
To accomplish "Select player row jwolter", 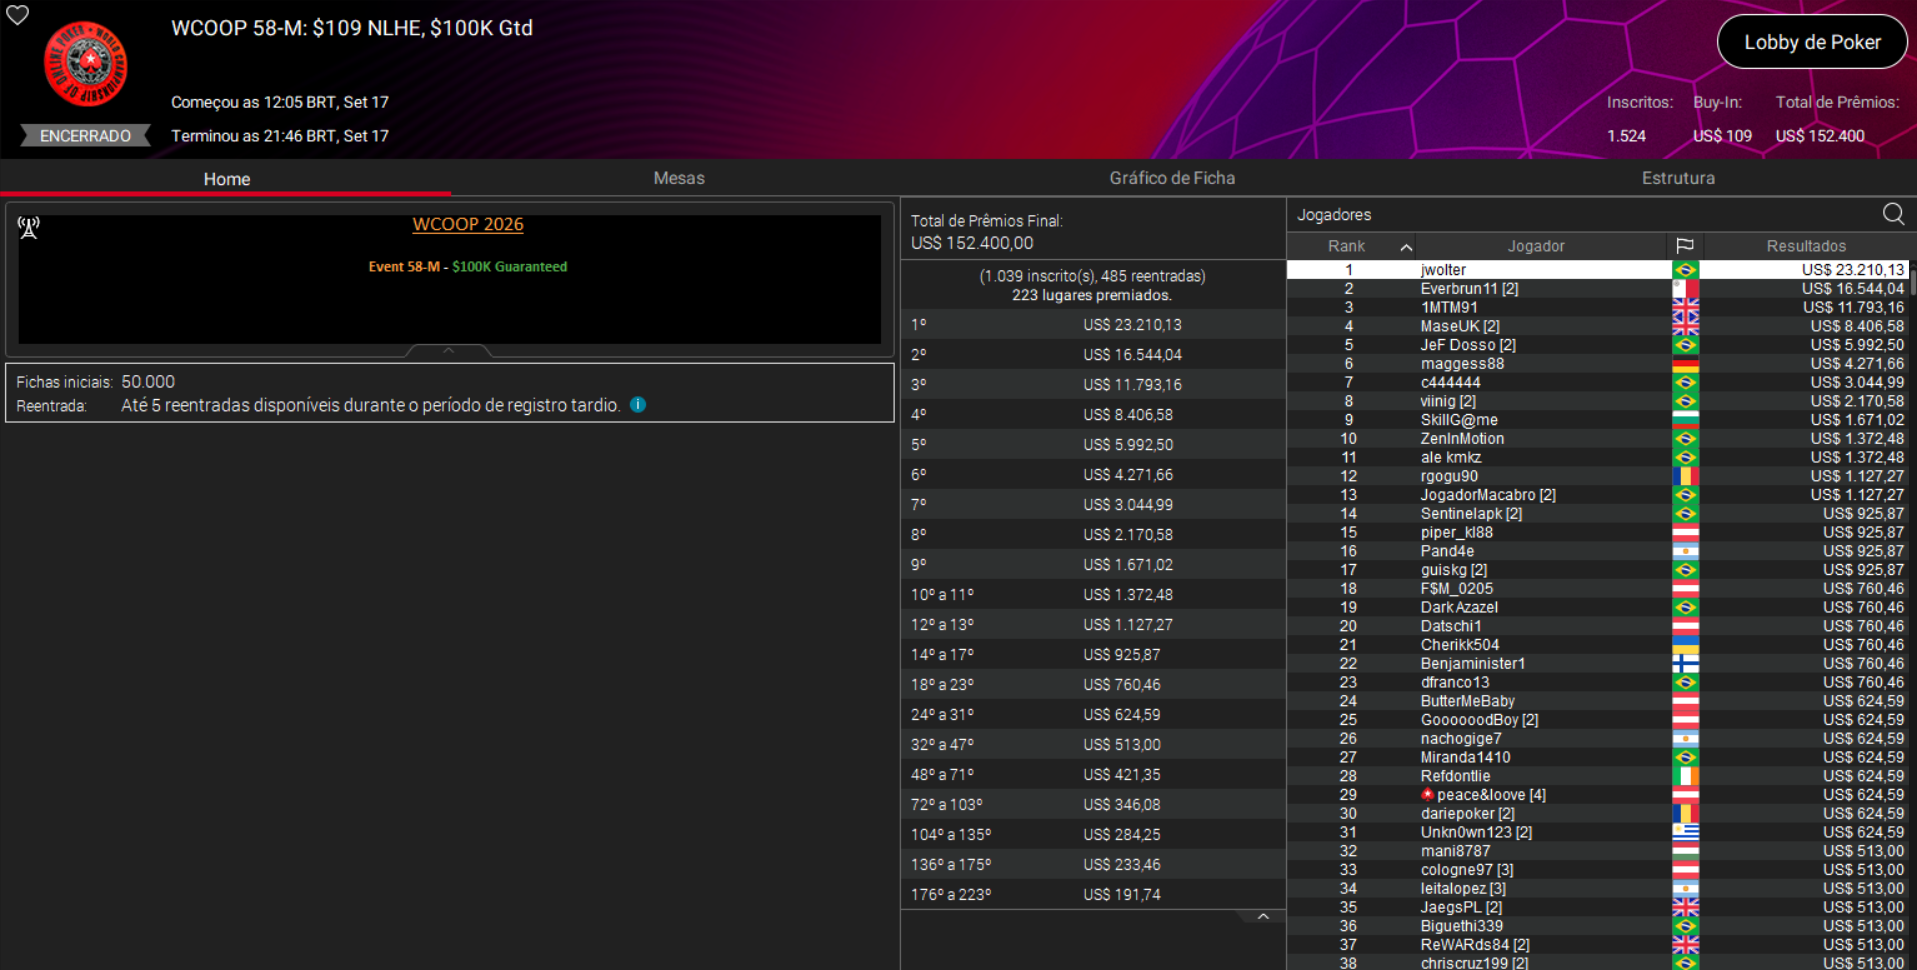I will tap(1597, 270).
